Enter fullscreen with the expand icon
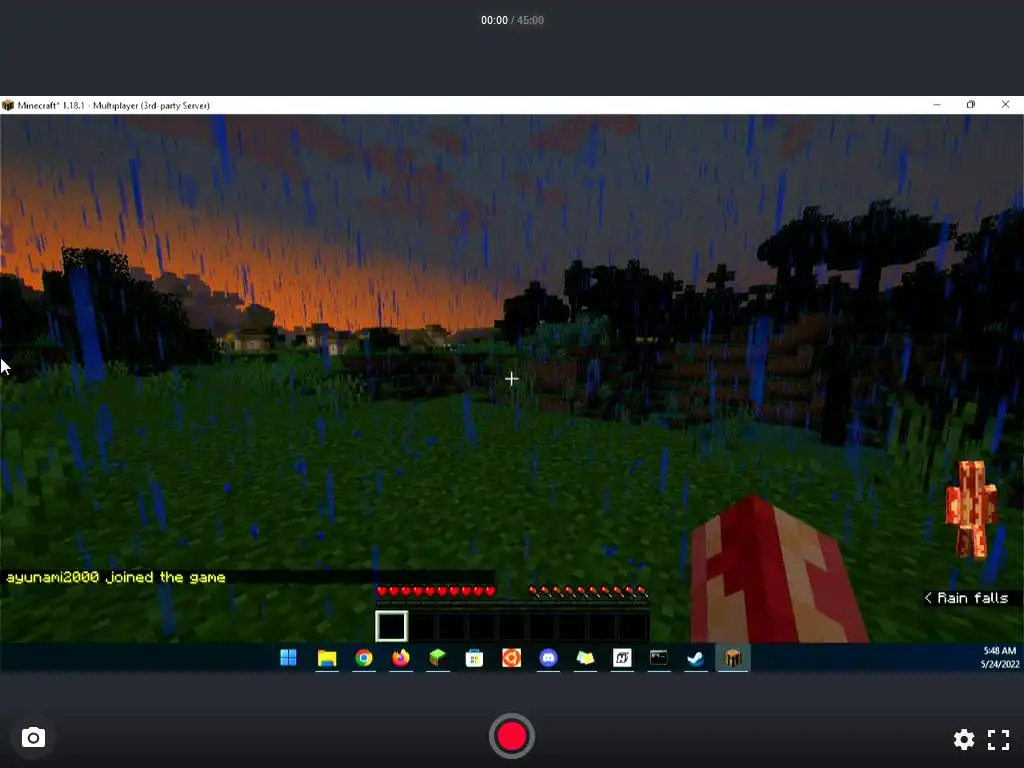 pos(998,739)
